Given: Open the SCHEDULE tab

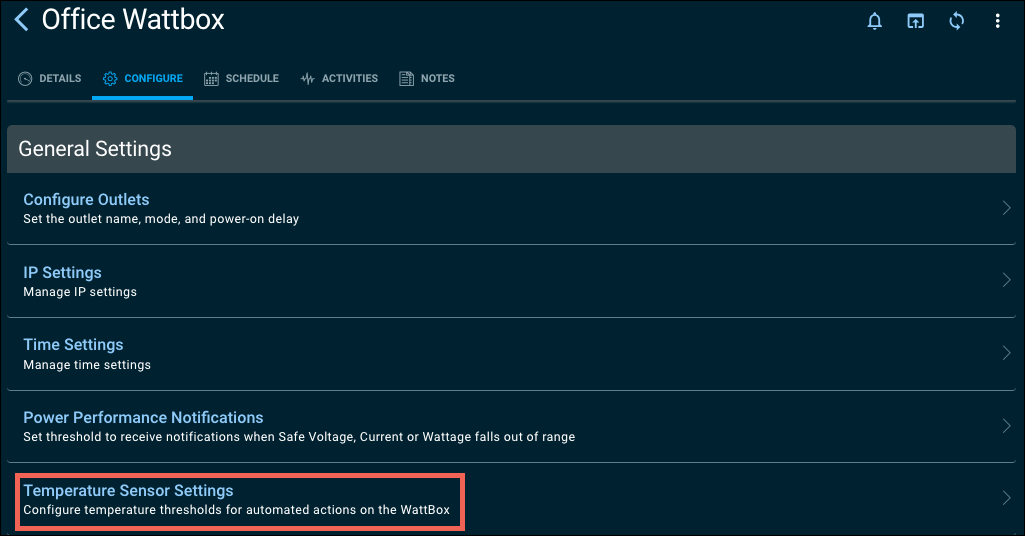Looking at the screenshot, I should point(241,78).
